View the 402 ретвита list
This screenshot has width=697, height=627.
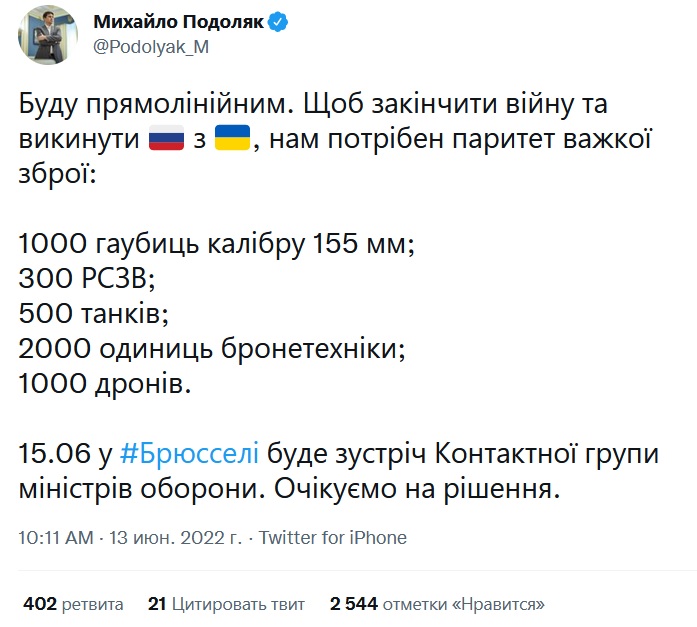(x=73, y=604)
